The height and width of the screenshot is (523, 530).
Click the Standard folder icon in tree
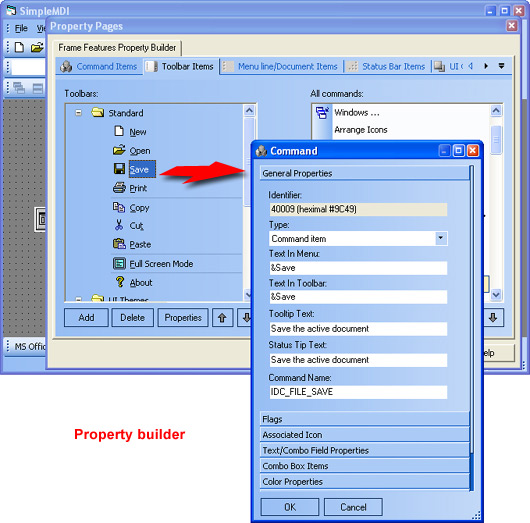click(x=98, y=112)
